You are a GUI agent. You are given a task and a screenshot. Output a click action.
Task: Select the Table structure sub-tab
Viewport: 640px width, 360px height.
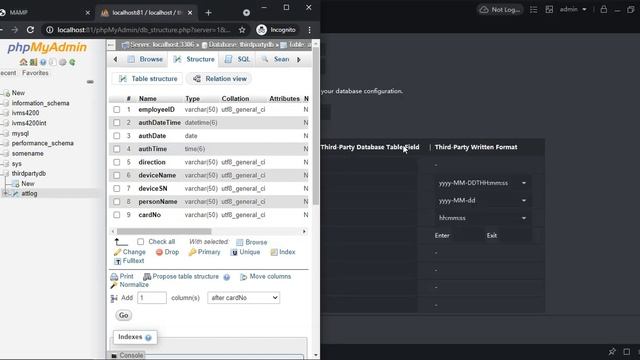click(148, 79)
